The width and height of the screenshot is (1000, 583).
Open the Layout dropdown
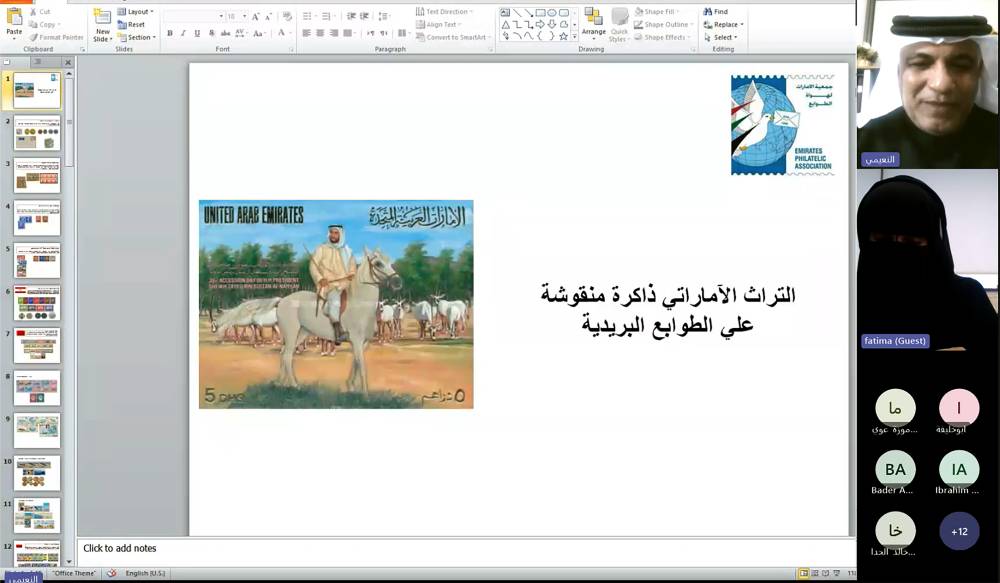[135, 12]
